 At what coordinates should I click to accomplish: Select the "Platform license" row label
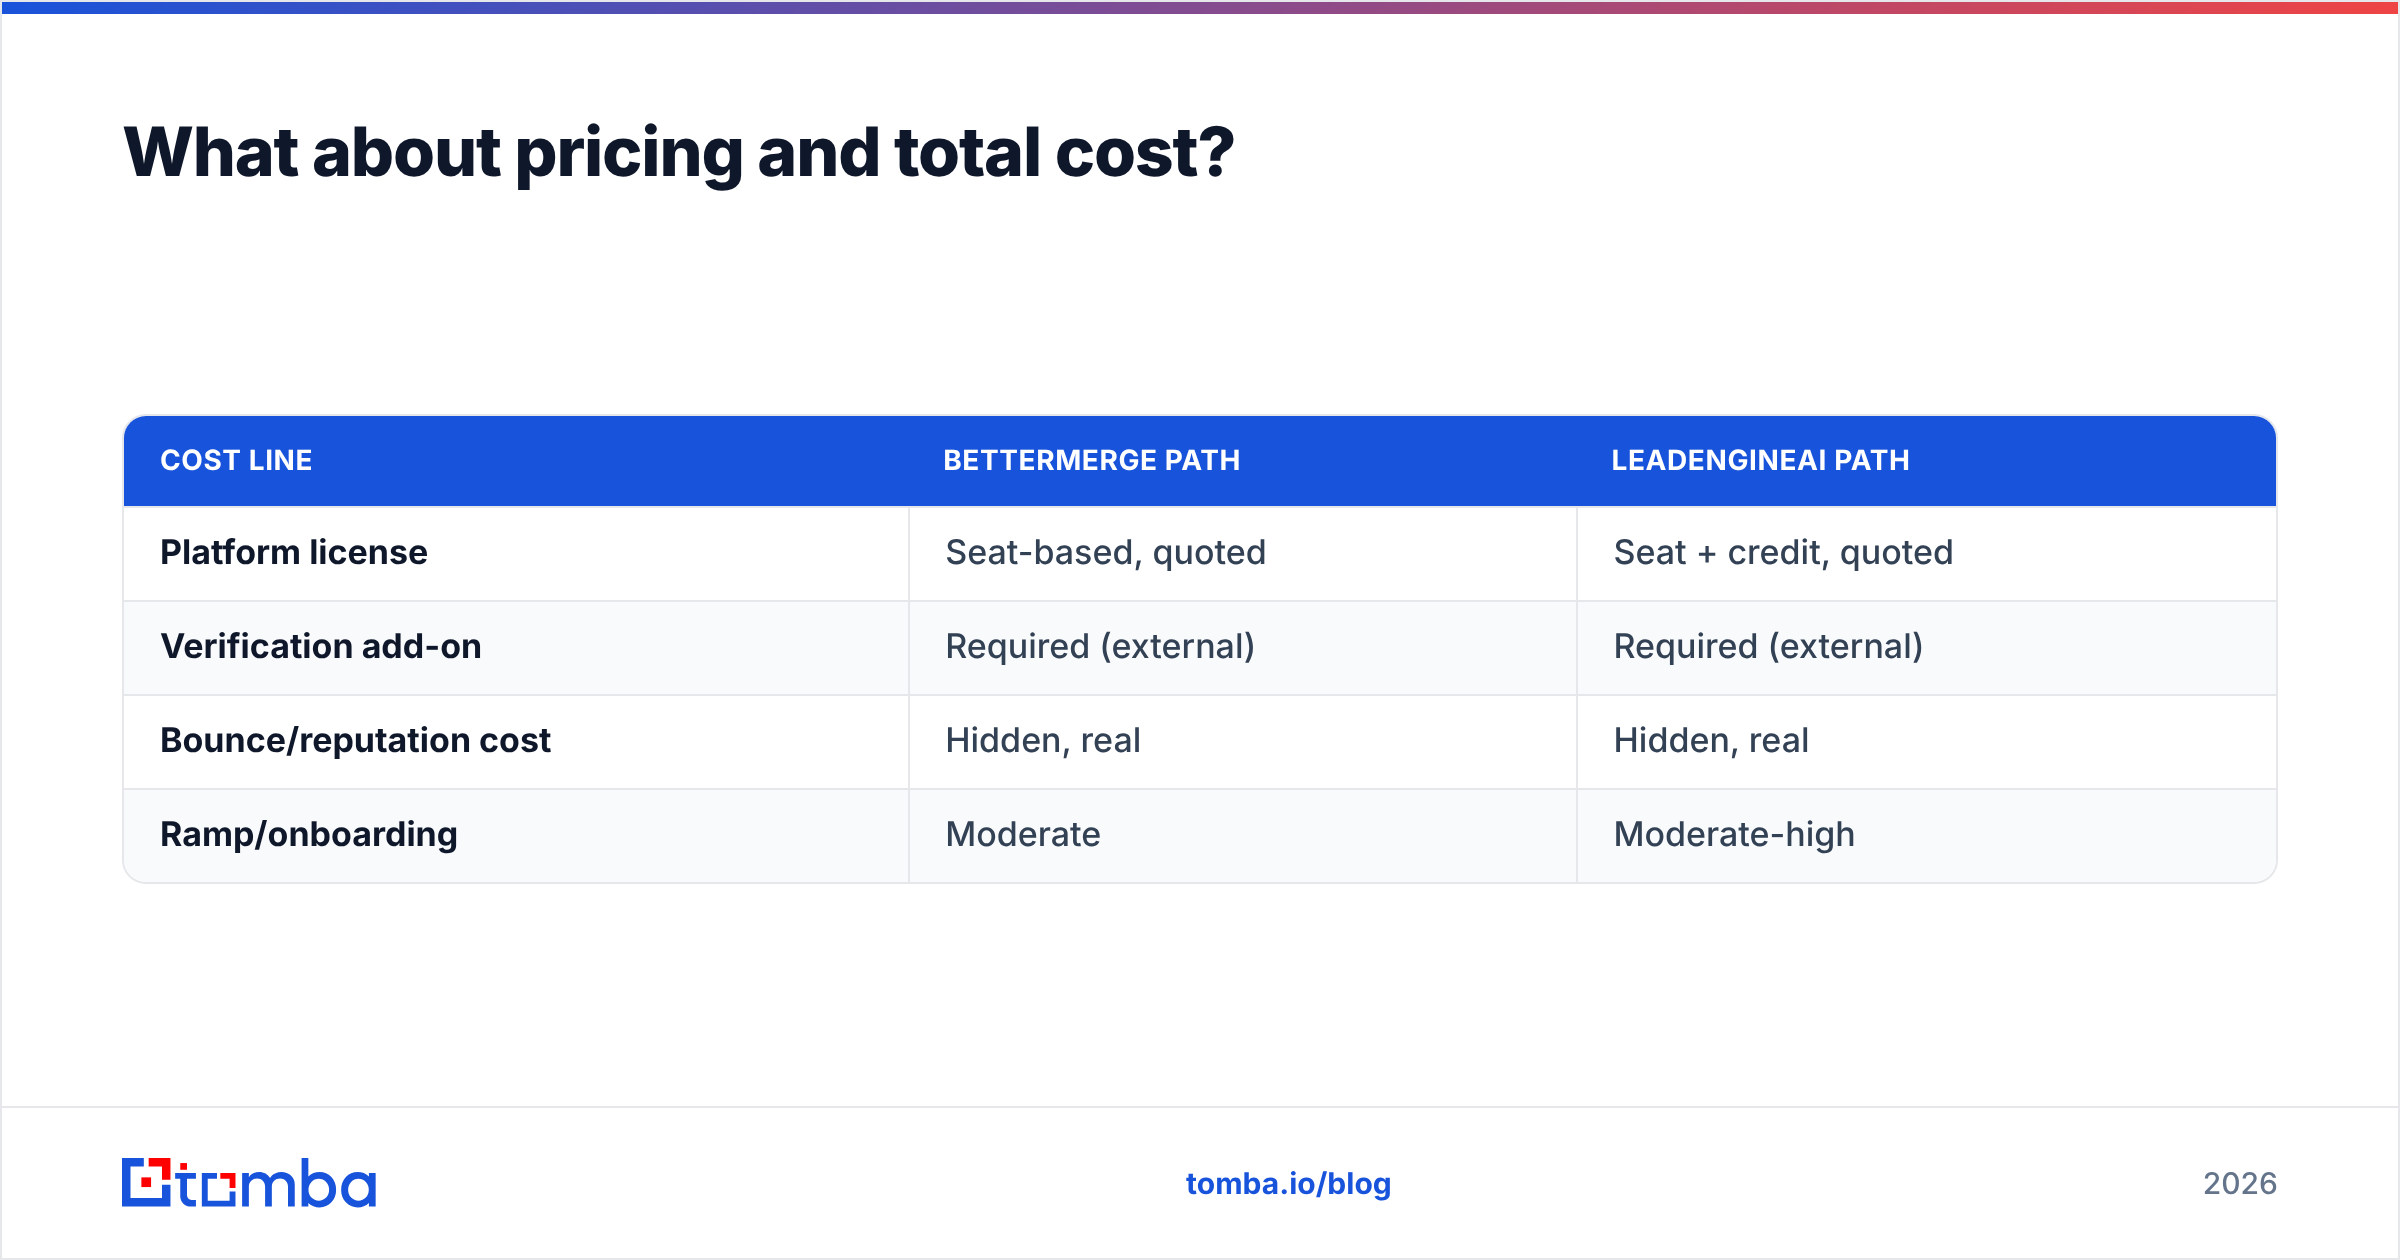tap(294, 552)
